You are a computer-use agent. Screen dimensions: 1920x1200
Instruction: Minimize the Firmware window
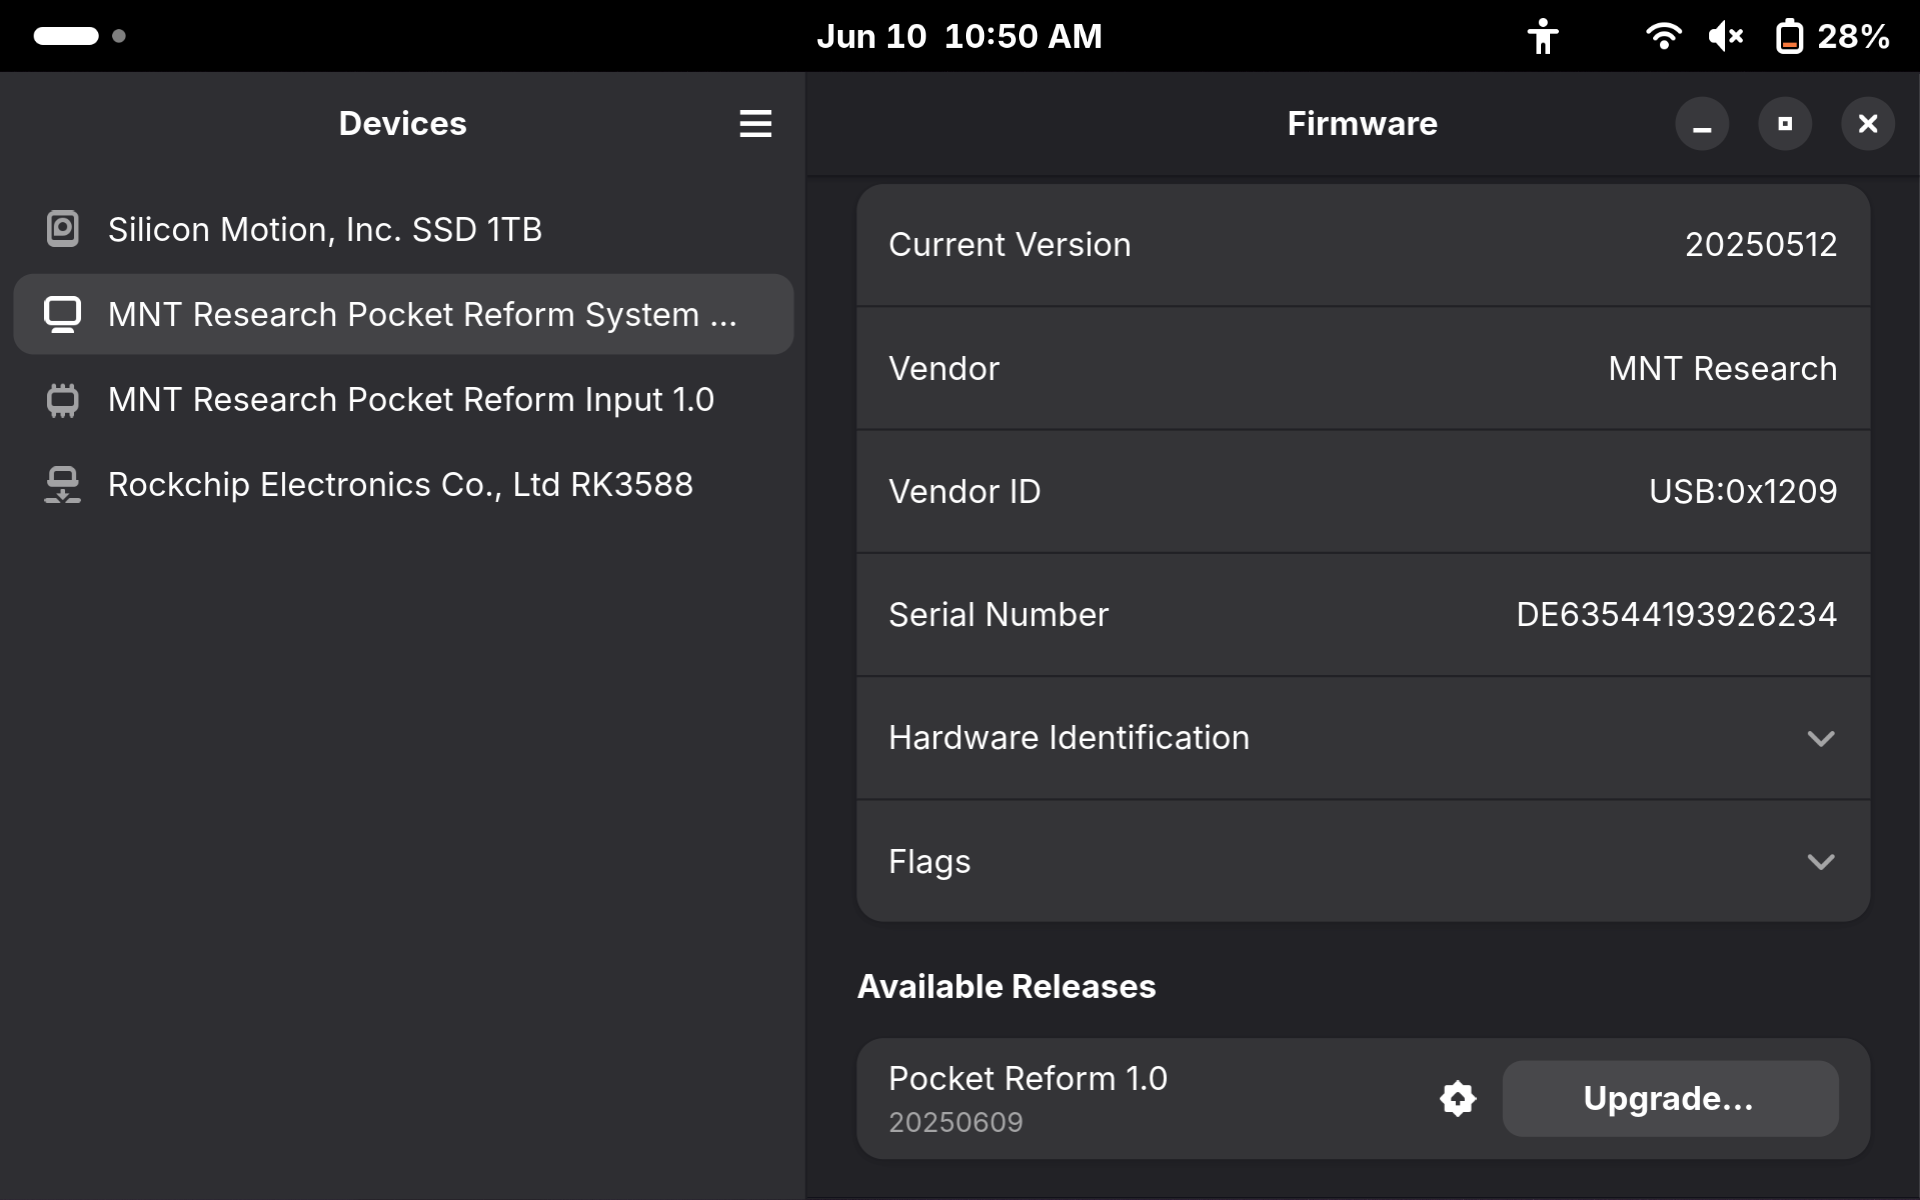(x=1702, y=124)
